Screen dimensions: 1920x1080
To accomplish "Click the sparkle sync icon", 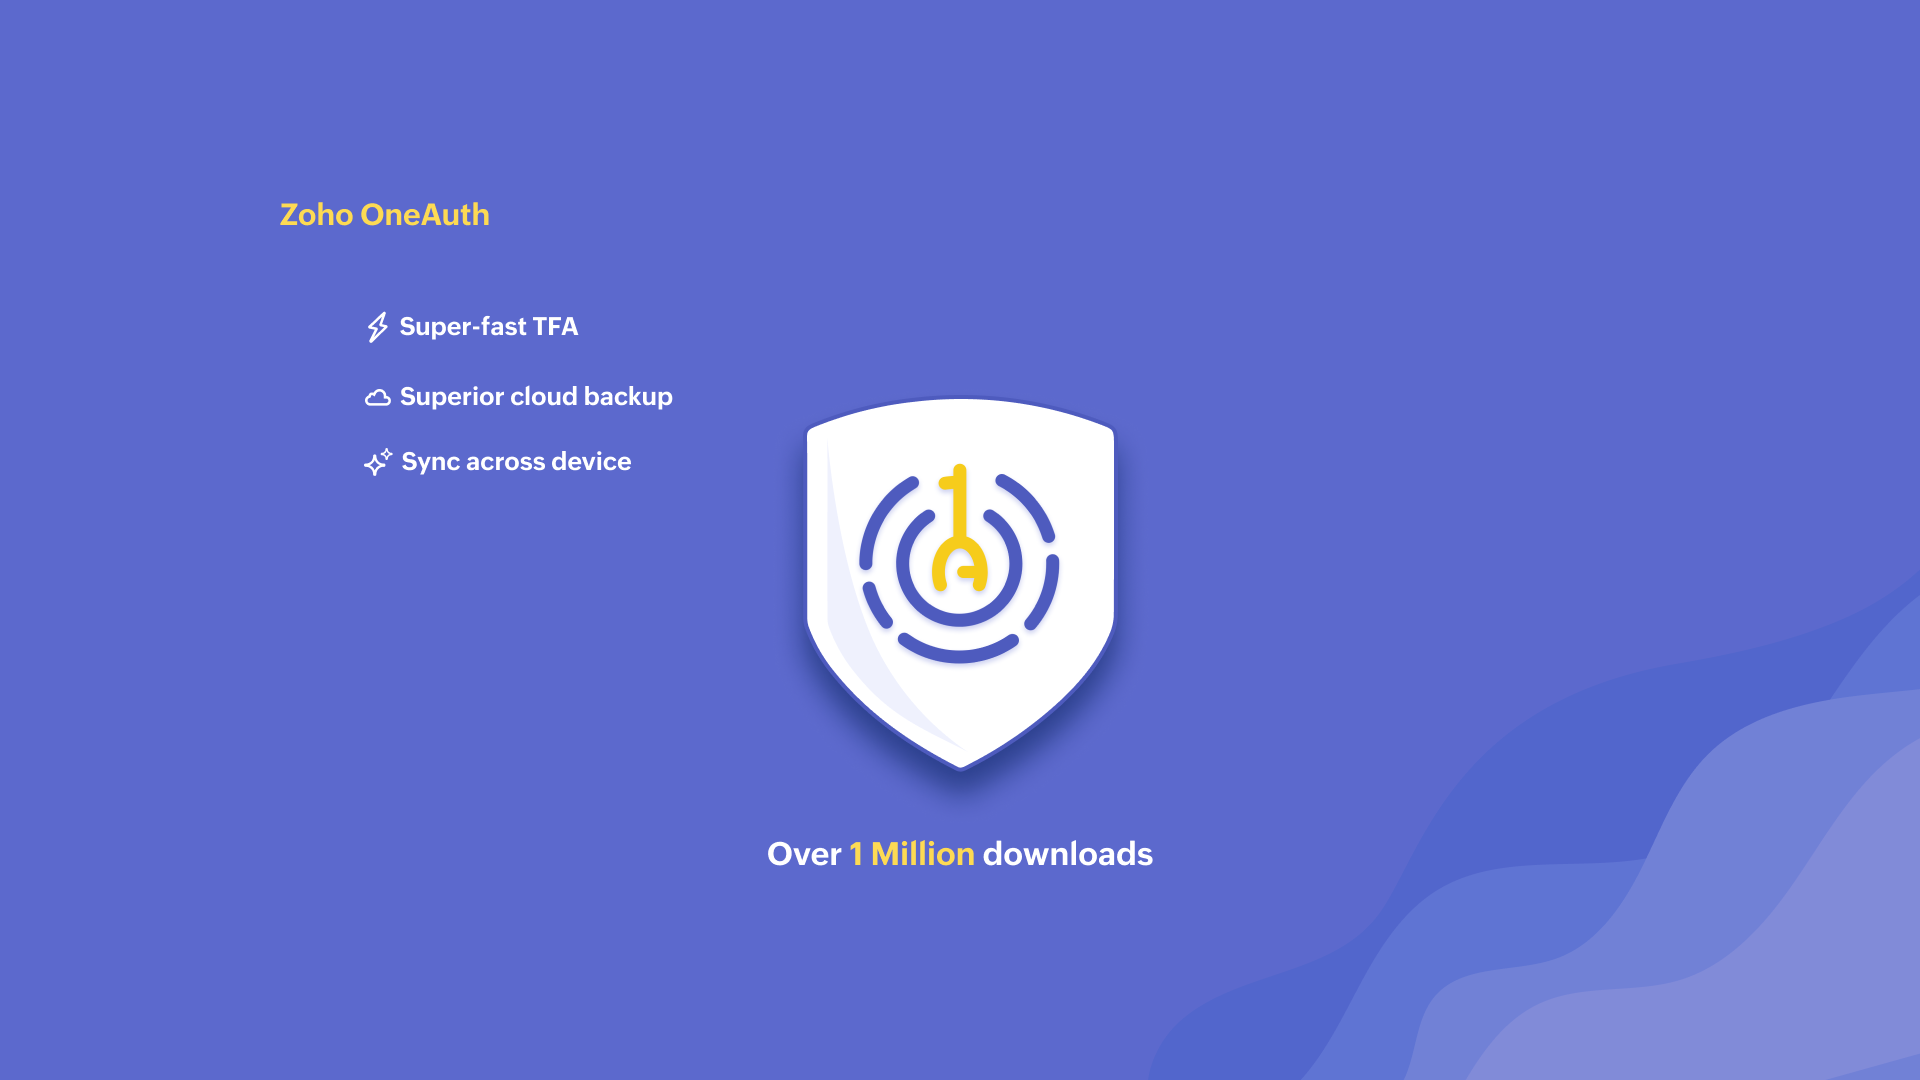I will tap(378, 462).
